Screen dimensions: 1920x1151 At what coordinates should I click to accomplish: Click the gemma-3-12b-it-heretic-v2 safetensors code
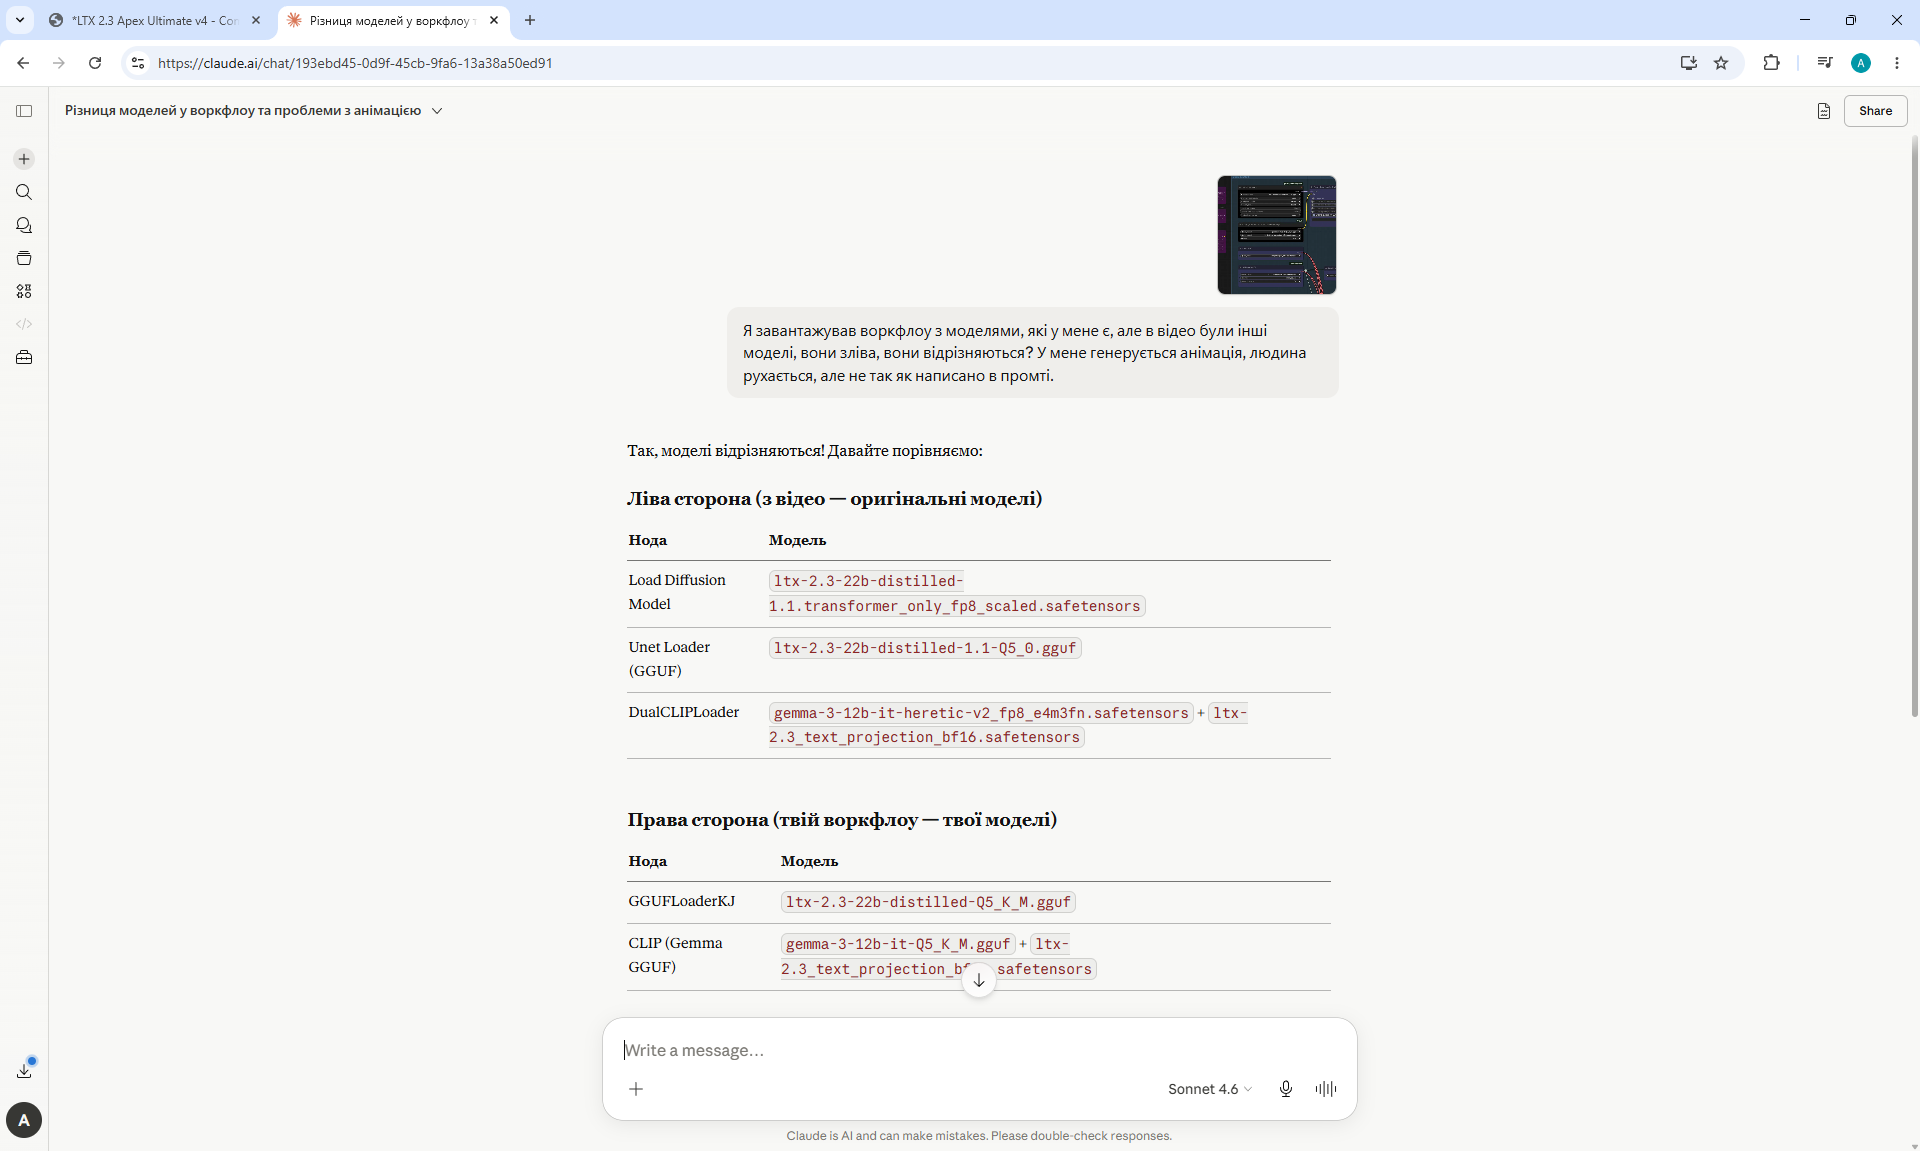point(981,713)
